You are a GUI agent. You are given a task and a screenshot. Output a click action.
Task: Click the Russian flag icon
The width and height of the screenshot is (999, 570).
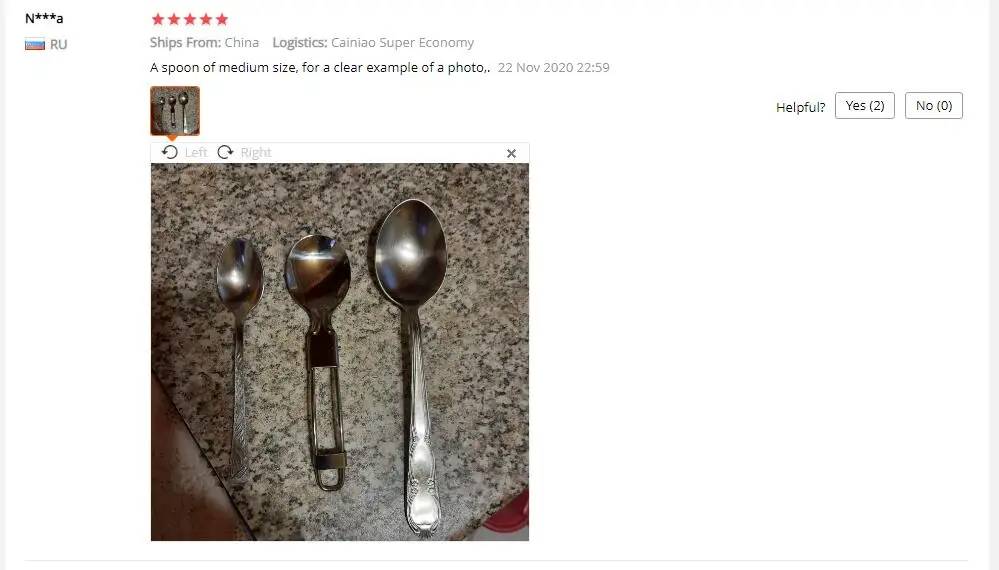pyautogui.click(x=34, y=45)
